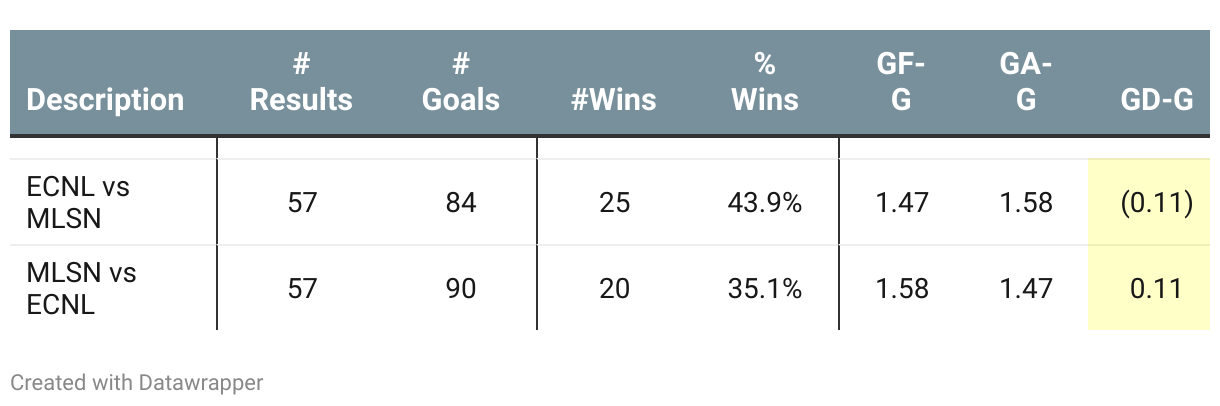Click the 35.1% wins cell
The width and height of the screenshot is (1220, 406).
[765, 289]
